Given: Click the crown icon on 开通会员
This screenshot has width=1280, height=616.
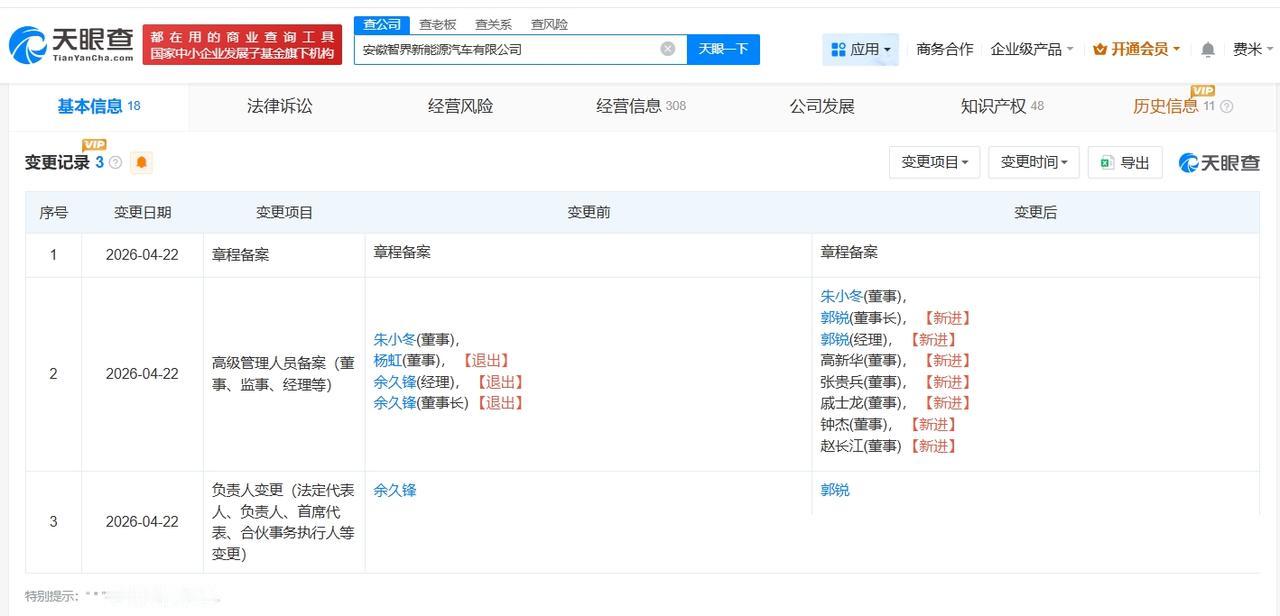Looking at the screenshot, I should click(1098, 48).
